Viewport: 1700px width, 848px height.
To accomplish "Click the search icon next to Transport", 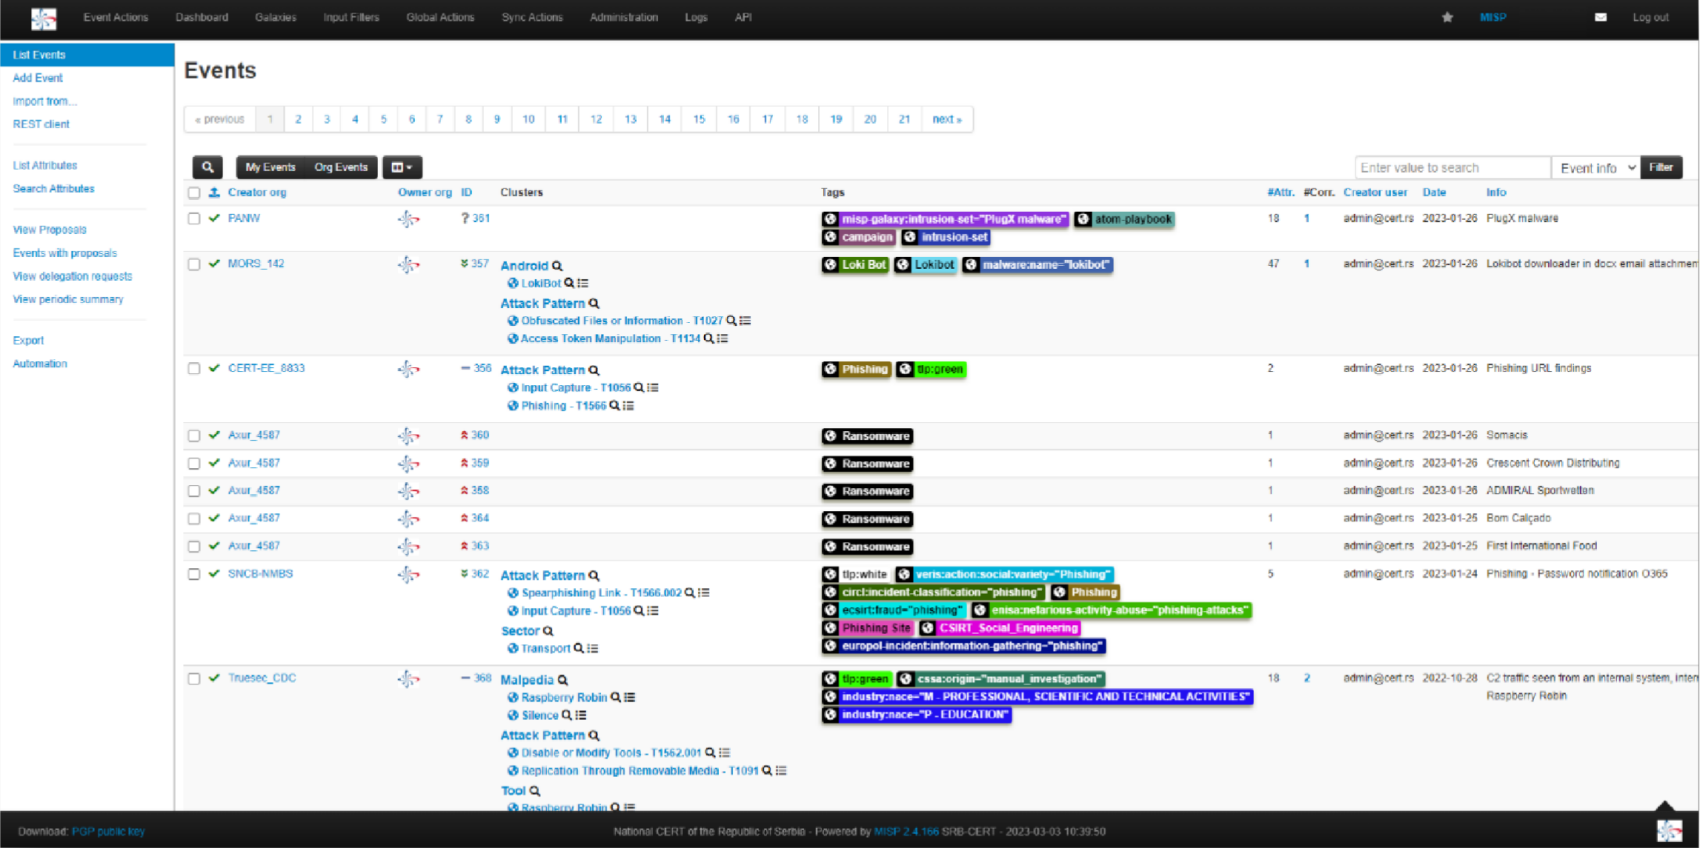I will click(x=579, y=649).
